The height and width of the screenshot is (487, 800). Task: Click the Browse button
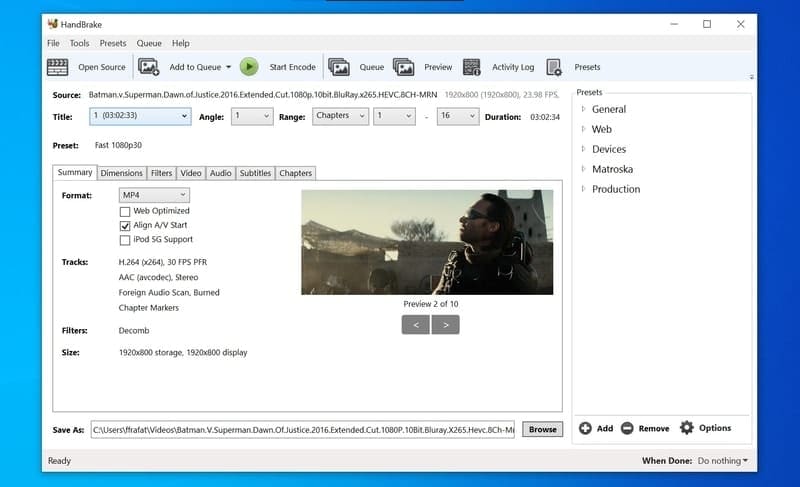542,429
